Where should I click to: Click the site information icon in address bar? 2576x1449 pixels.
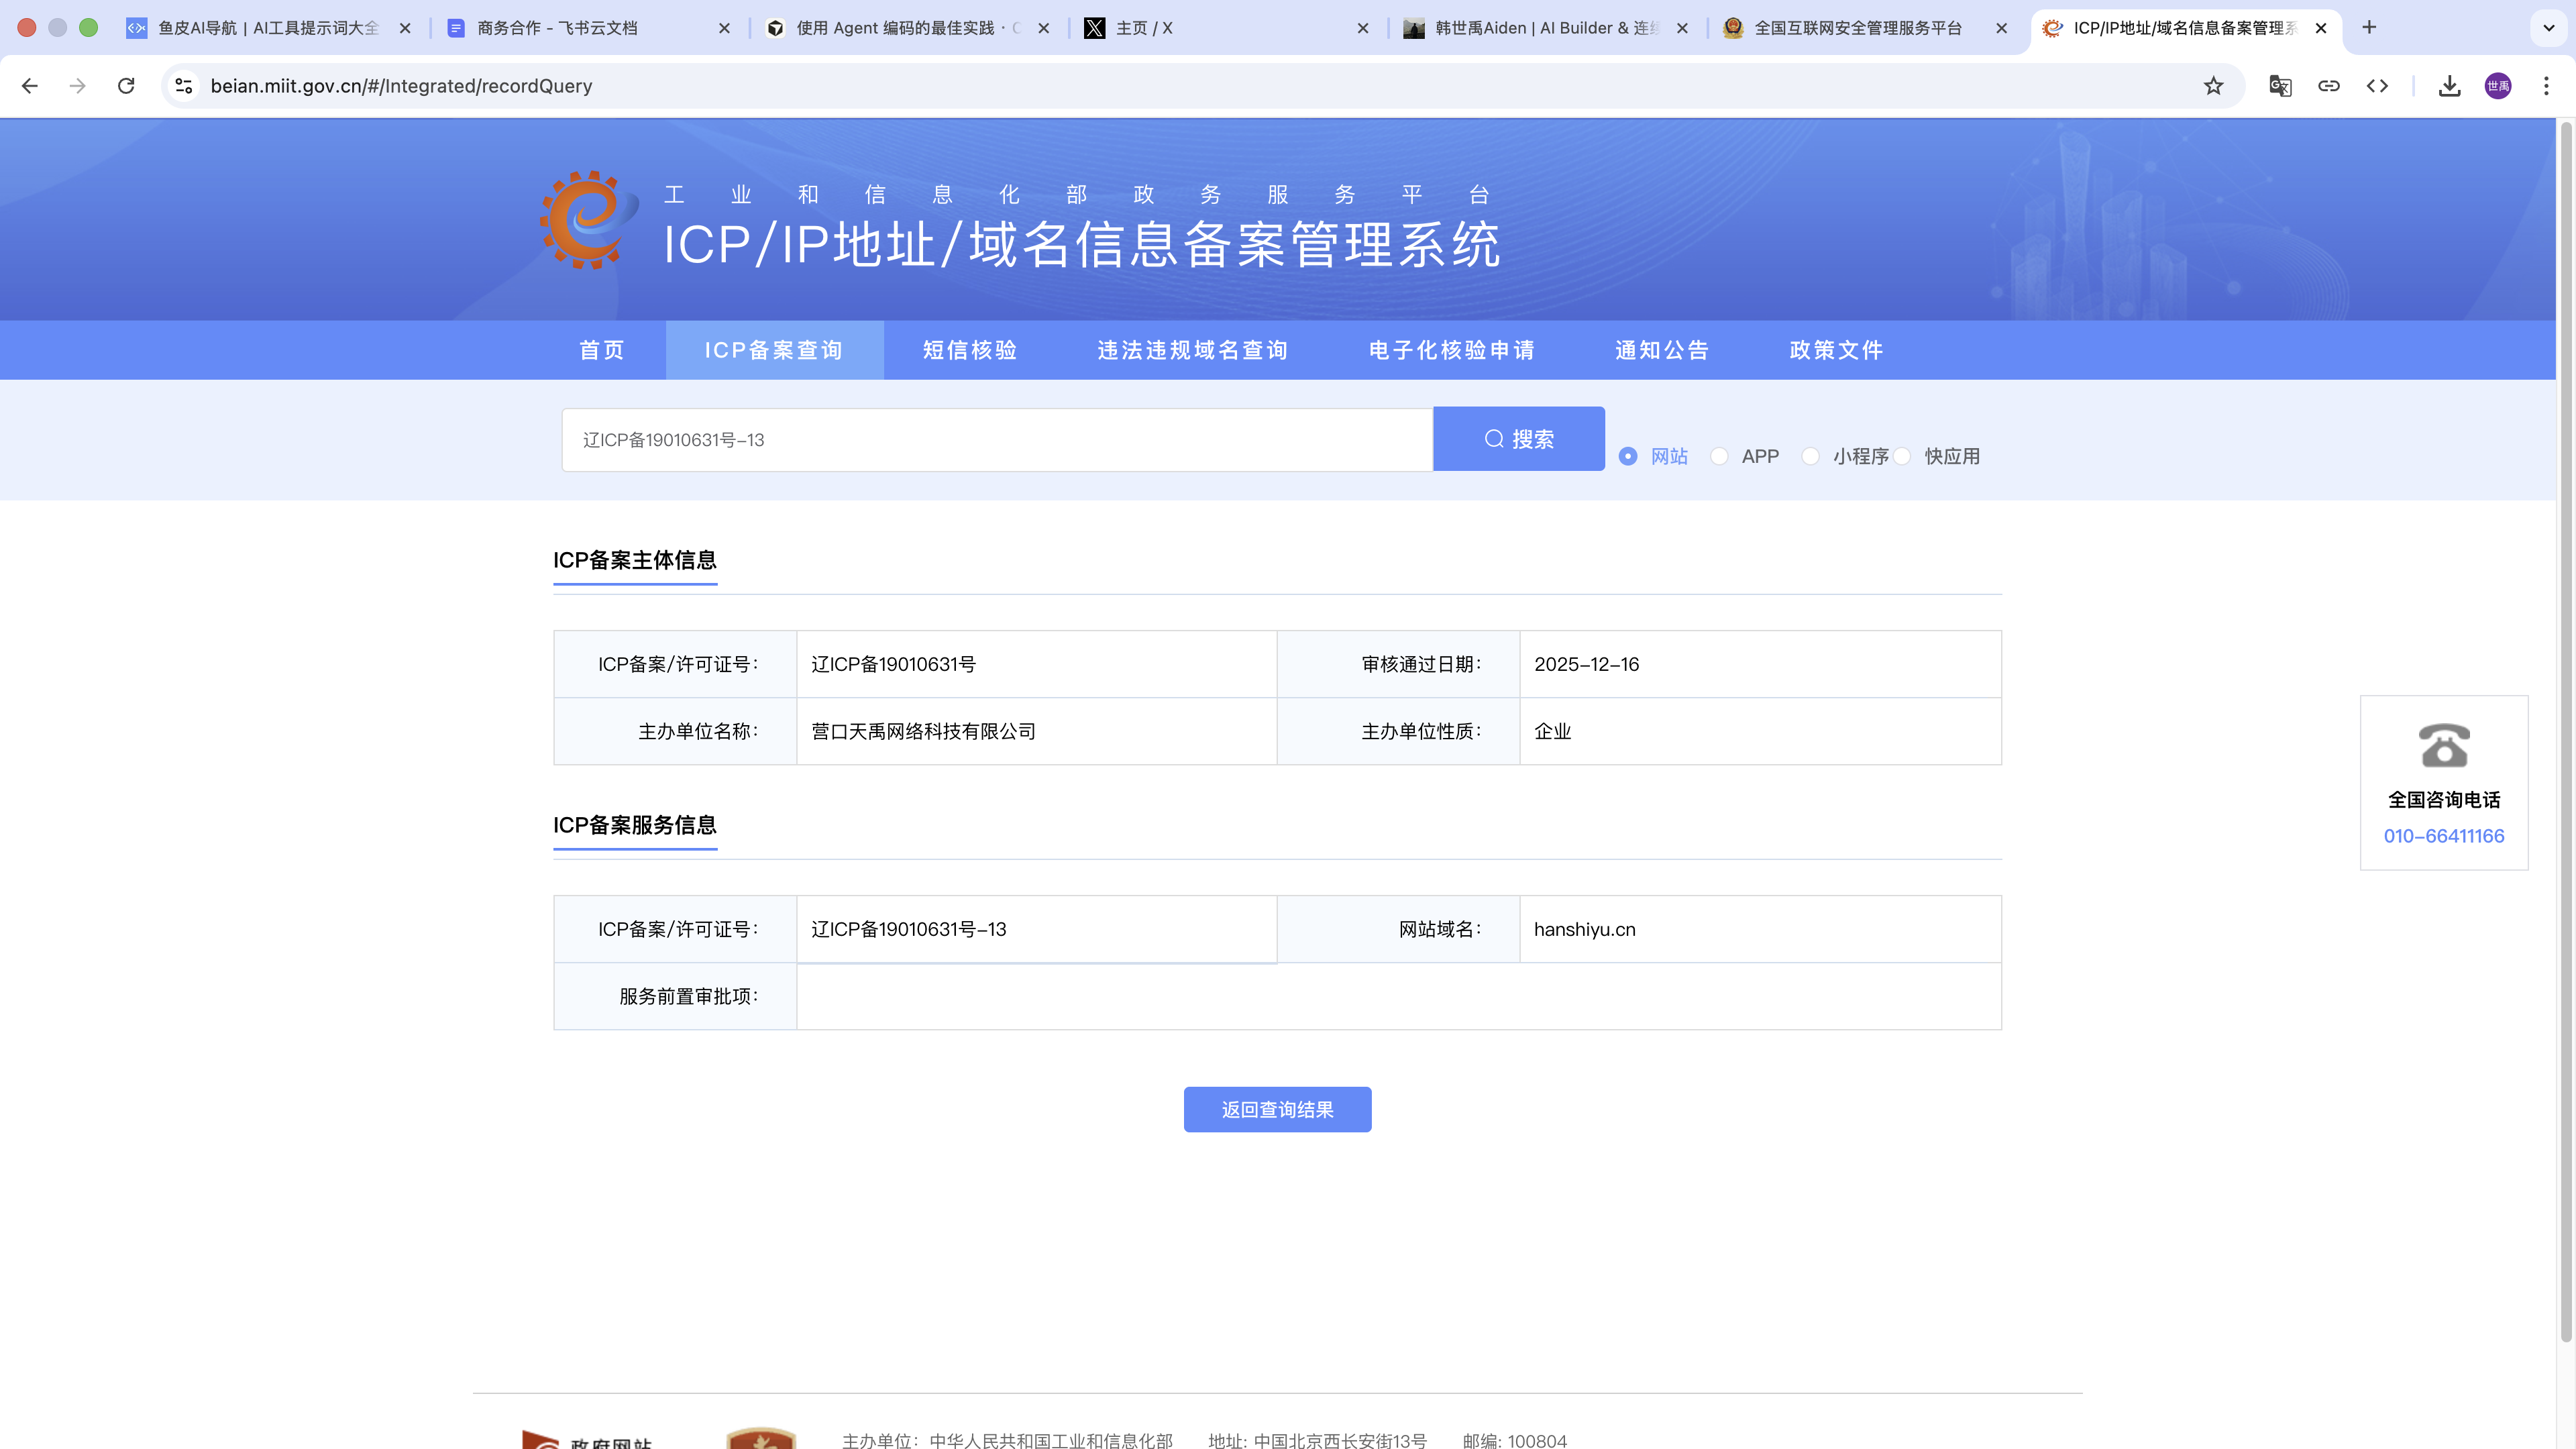[184, 86]
